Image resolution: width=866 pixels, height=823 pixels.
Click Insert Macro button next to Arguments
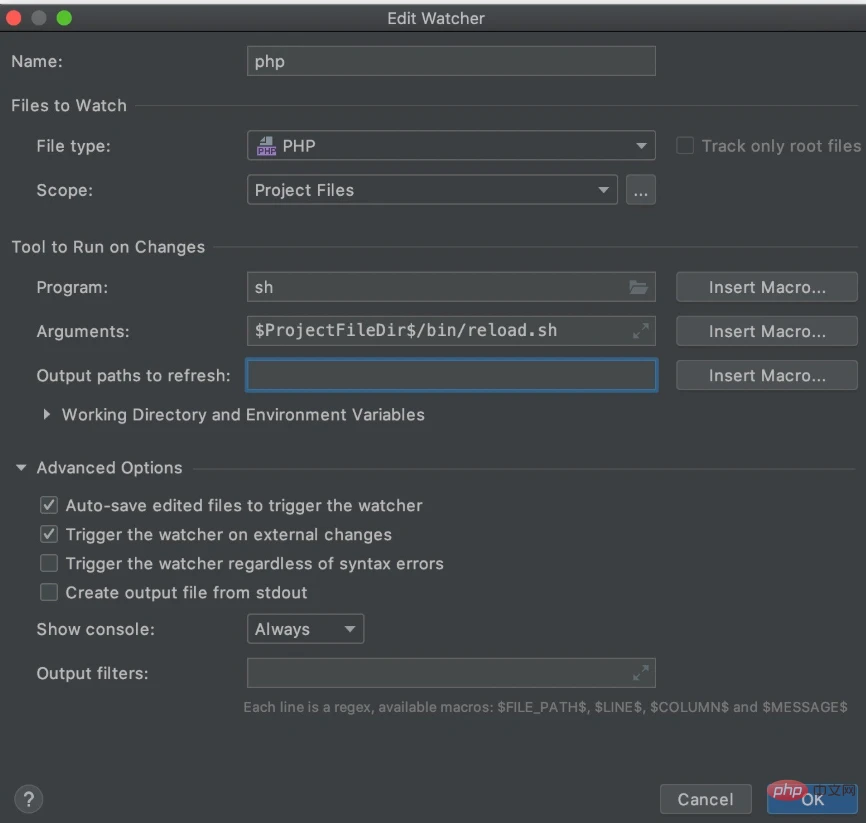(x=766, y=331)
